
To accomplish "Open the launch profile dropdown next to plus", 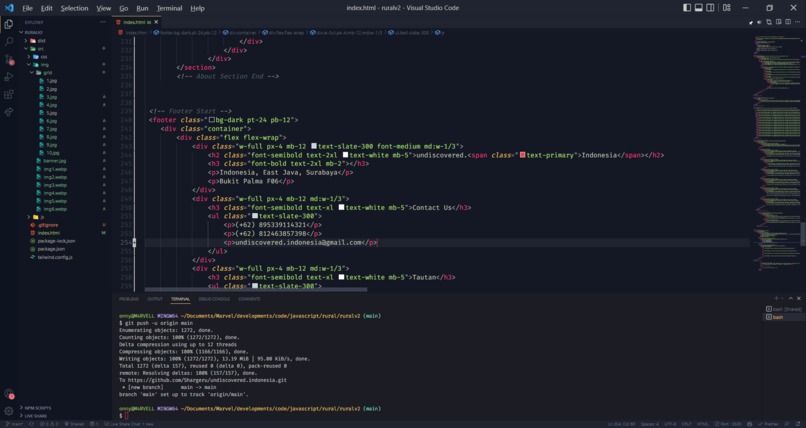I will (x=783, y=299).
